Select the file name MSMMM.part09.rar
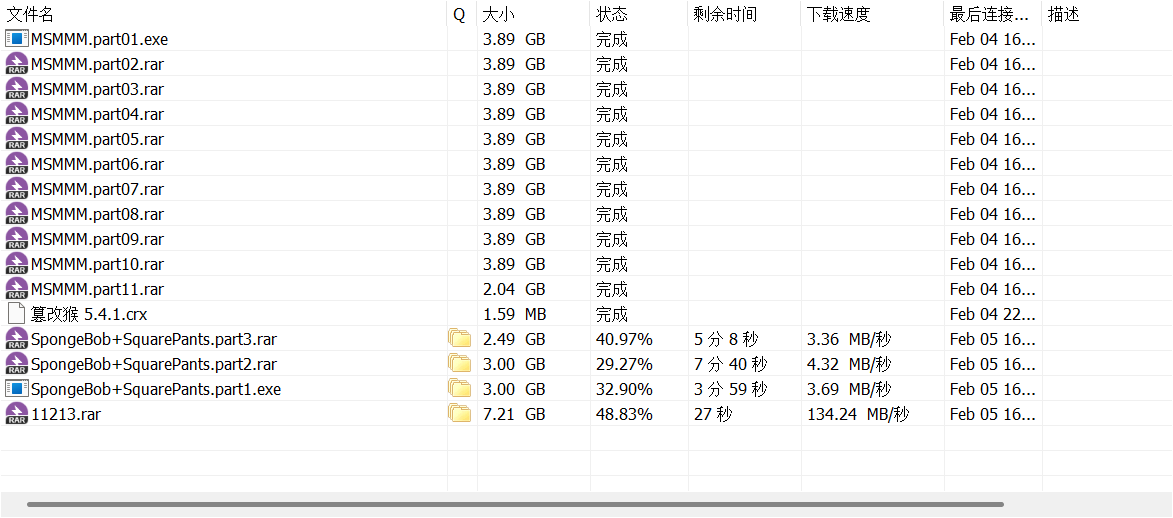The image size is (1173, 518). (x=97, y=239)
